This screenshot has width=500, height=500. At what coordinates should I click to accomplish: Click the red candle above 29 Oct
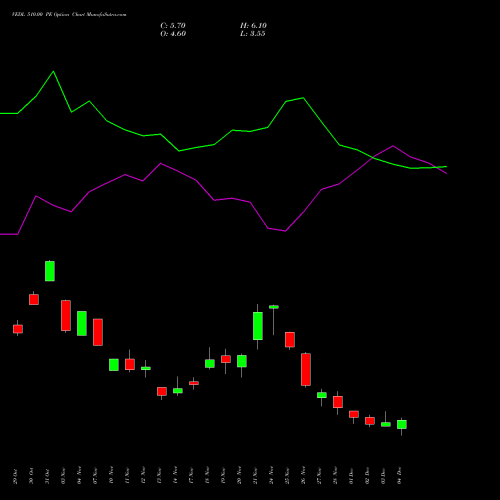18,329
